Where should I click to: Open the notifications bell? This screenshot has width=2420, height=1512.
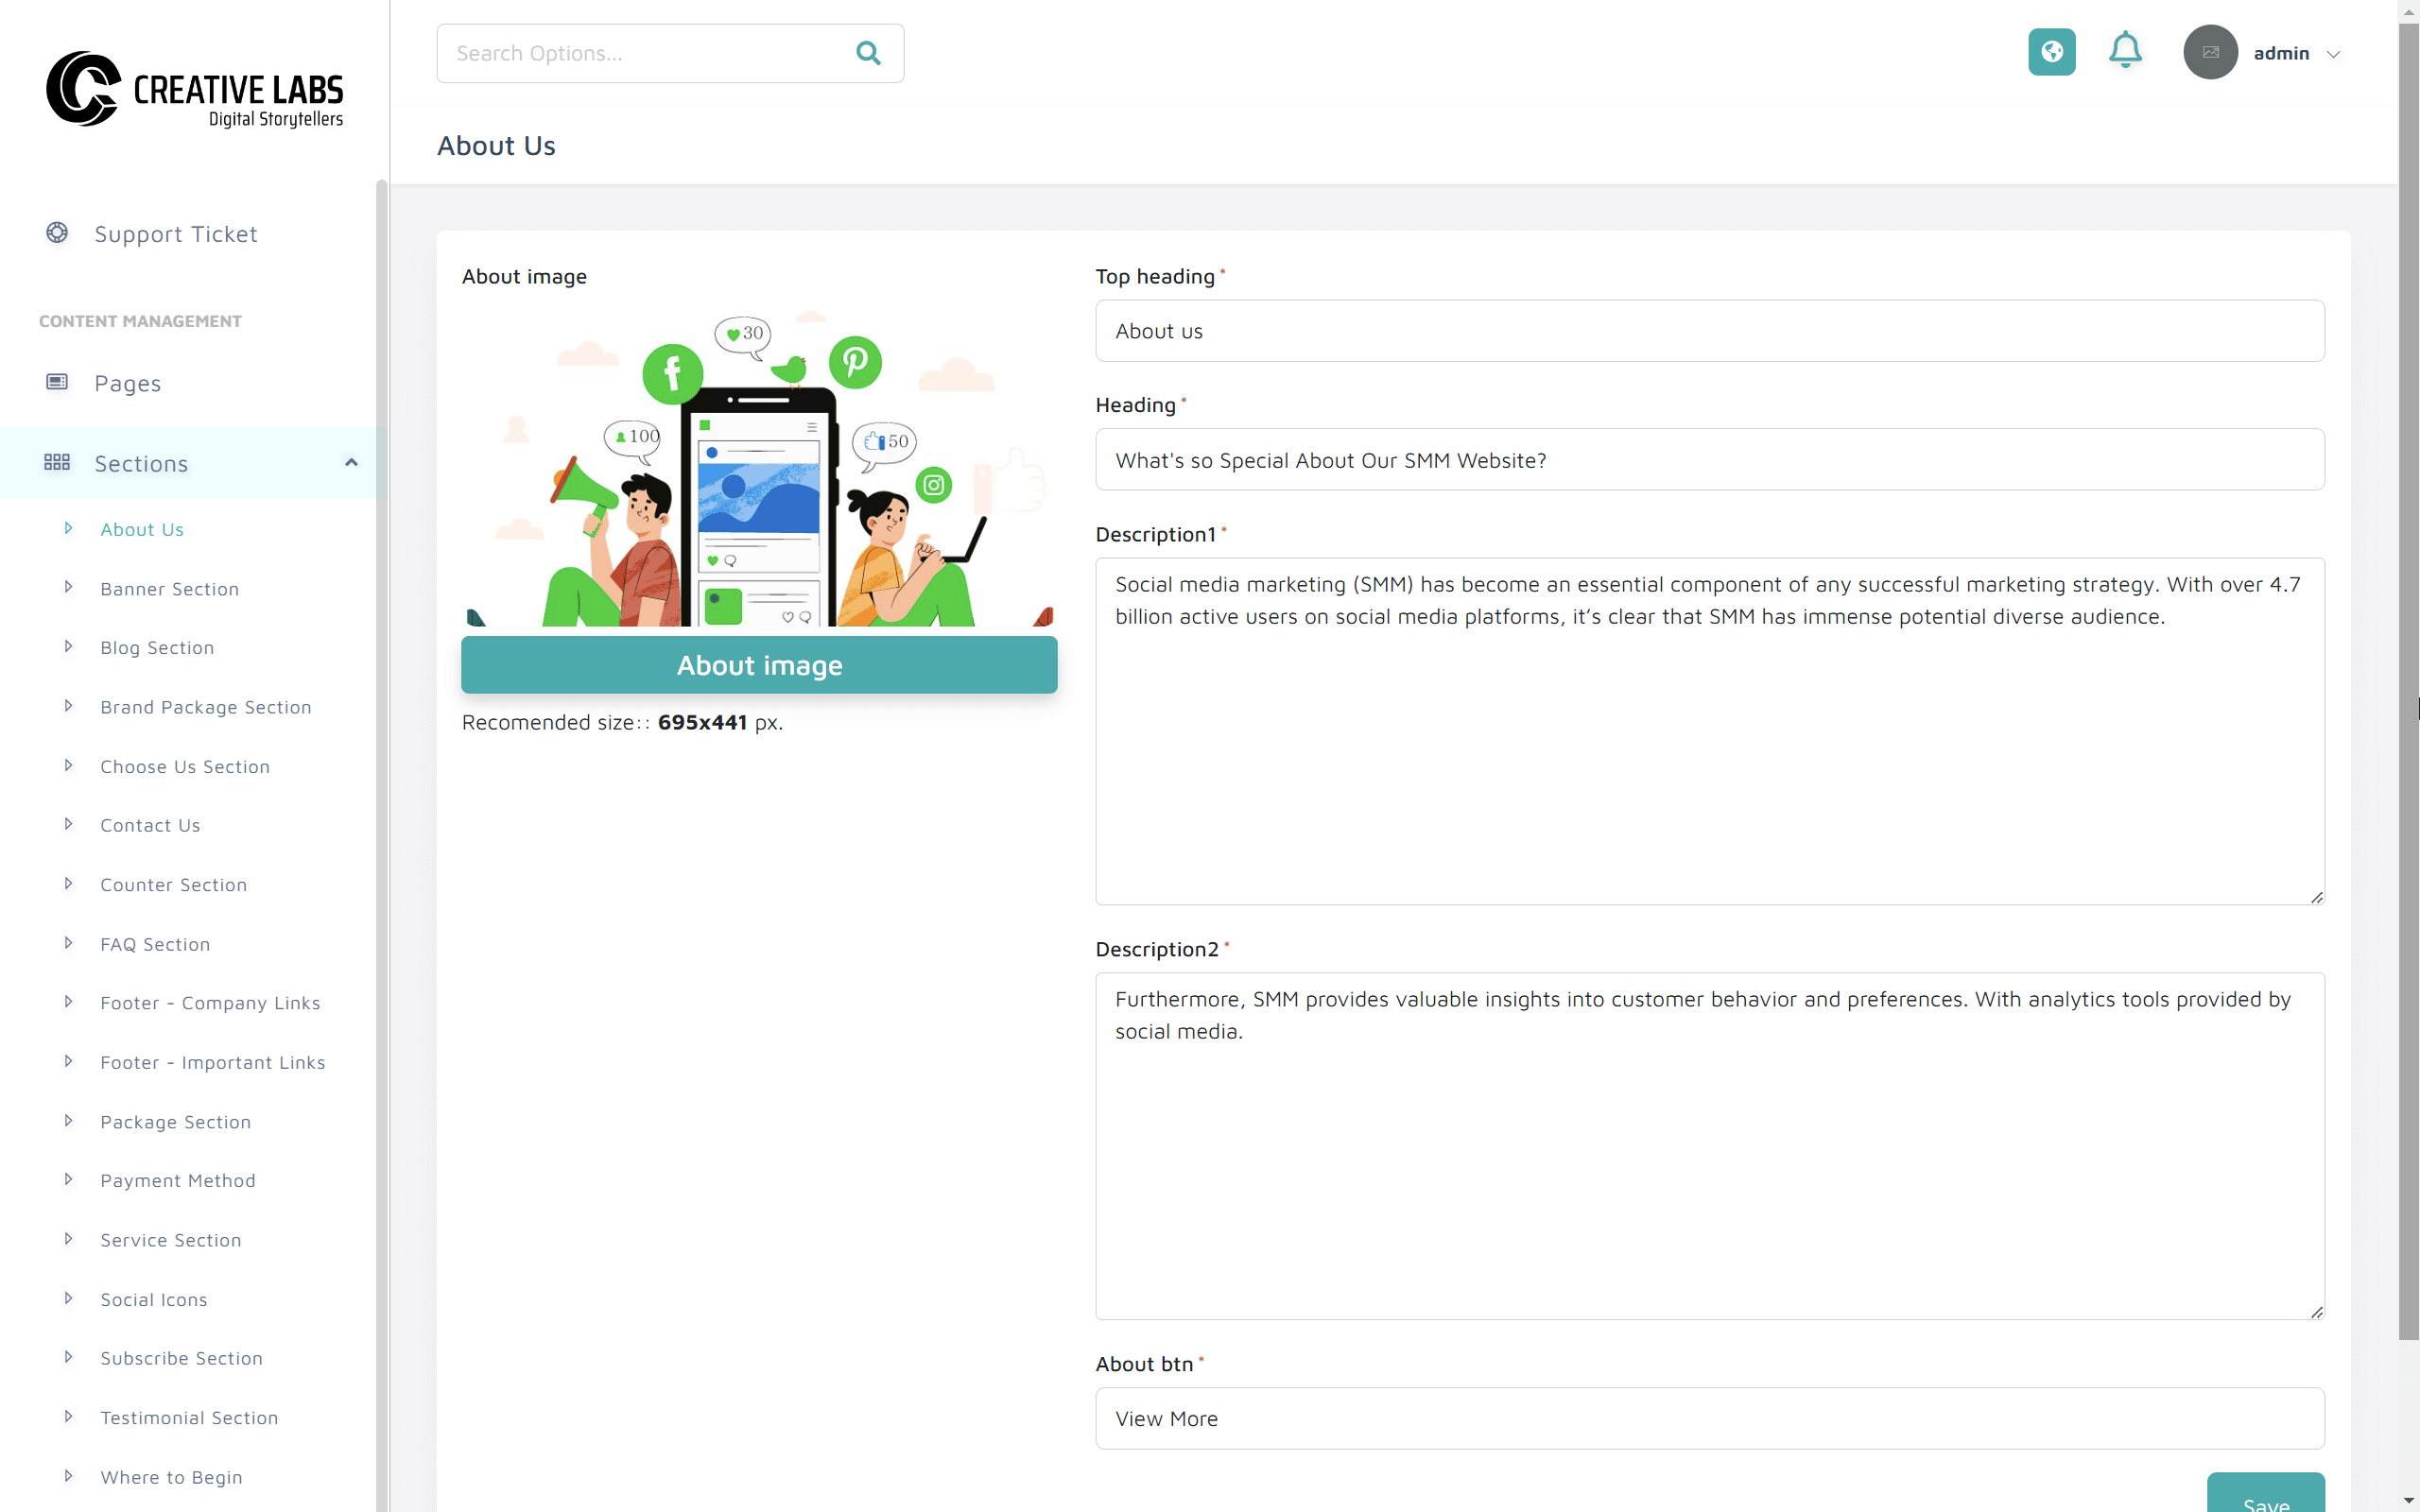click(x=2125, y=51)
